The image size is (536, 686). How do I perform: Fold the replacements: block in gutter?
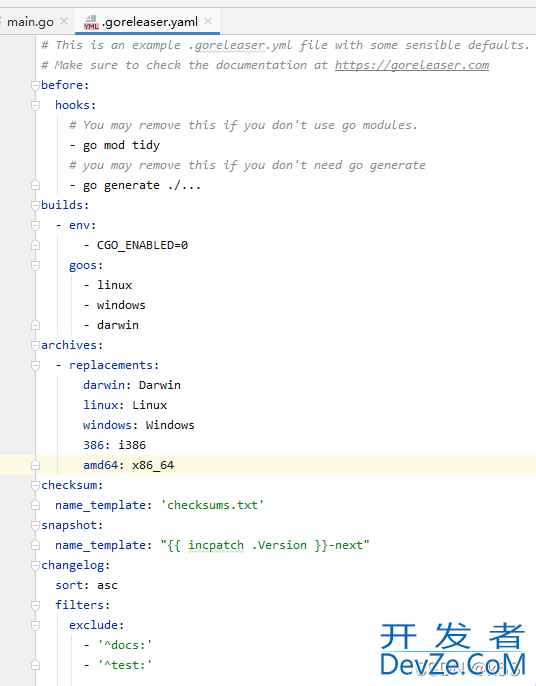(35, 365)
